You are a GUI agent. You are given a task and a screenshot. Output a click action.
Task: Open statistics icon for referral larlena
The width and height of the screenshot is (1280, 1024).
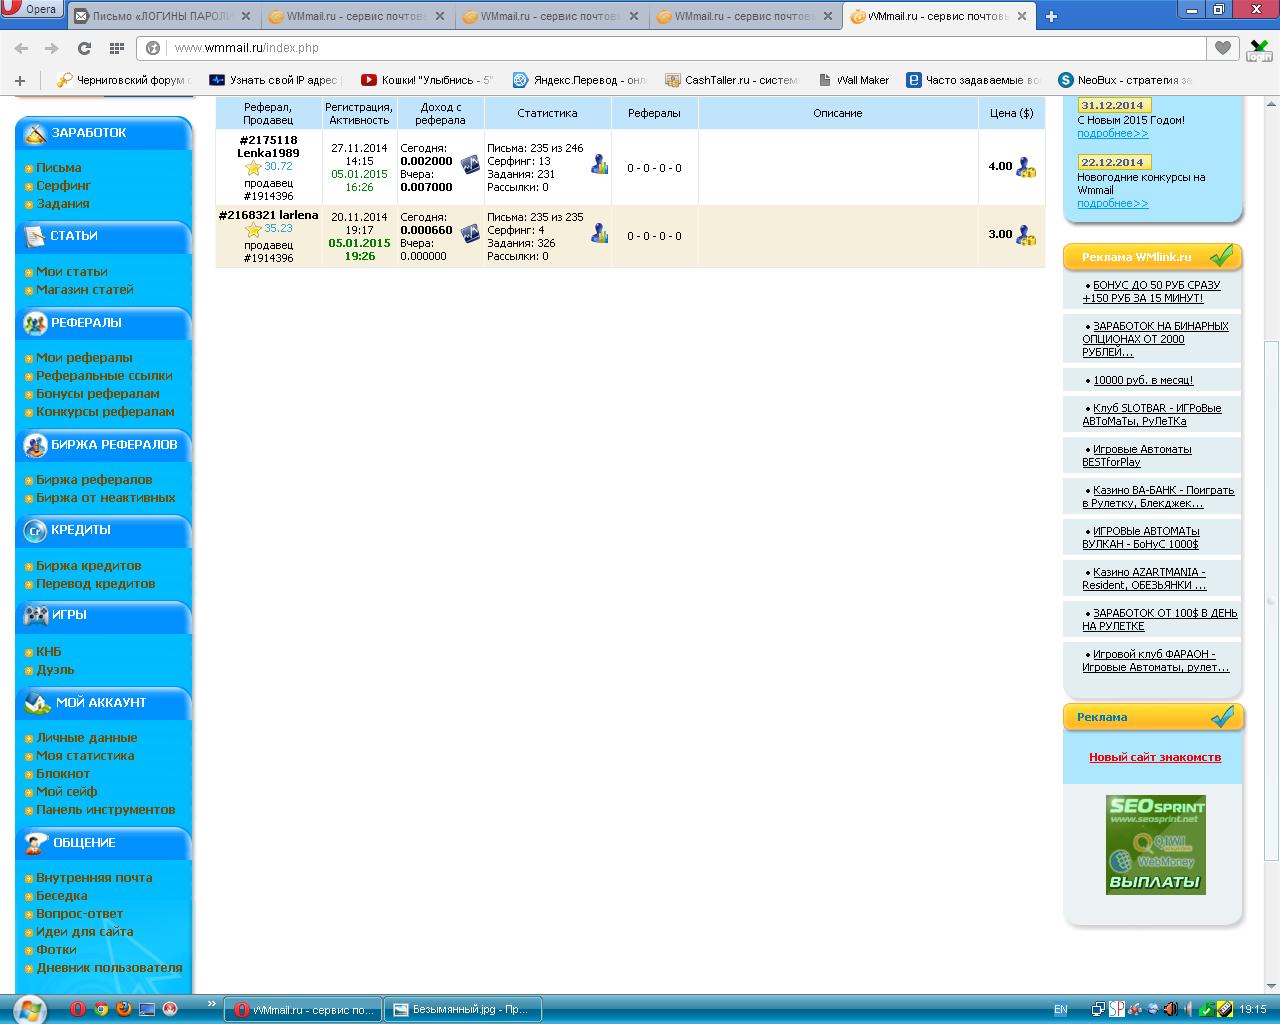point(599,233)
